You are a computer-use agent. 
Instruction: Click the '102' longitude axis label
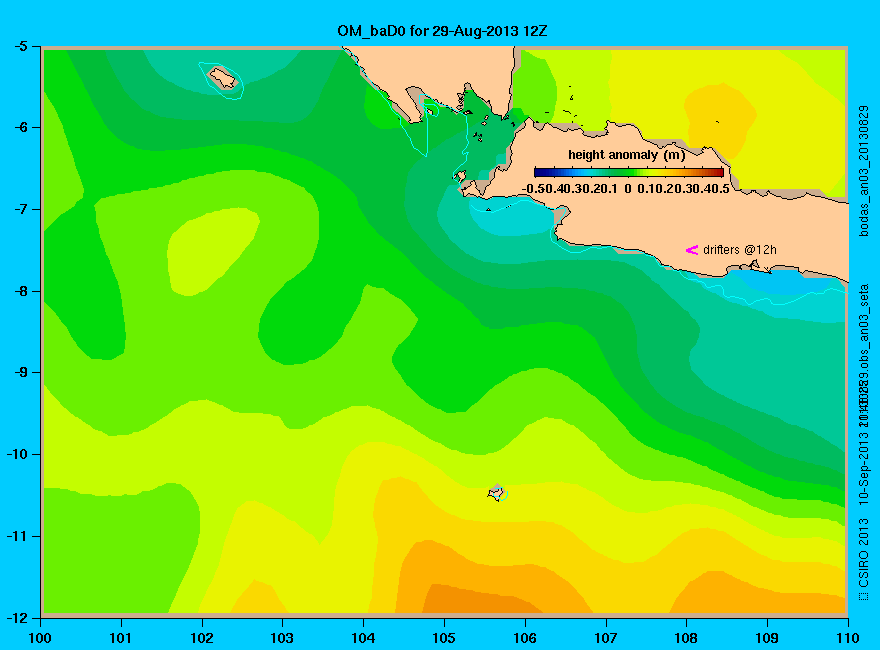(x=201, y=638)
